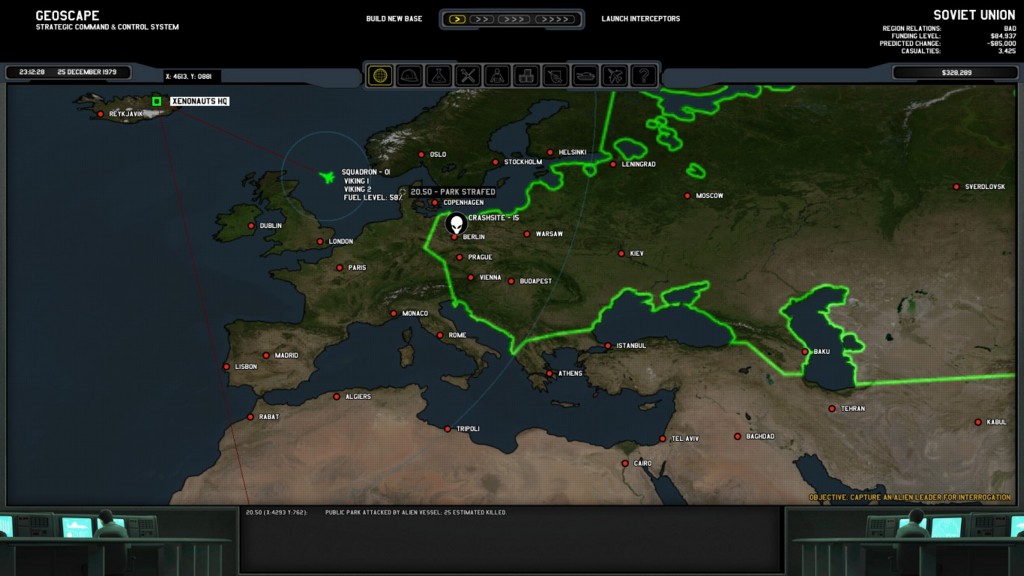The image size is (1024, 576).
Task: Open the Vehicles tank icon
Action: point(585,76)
